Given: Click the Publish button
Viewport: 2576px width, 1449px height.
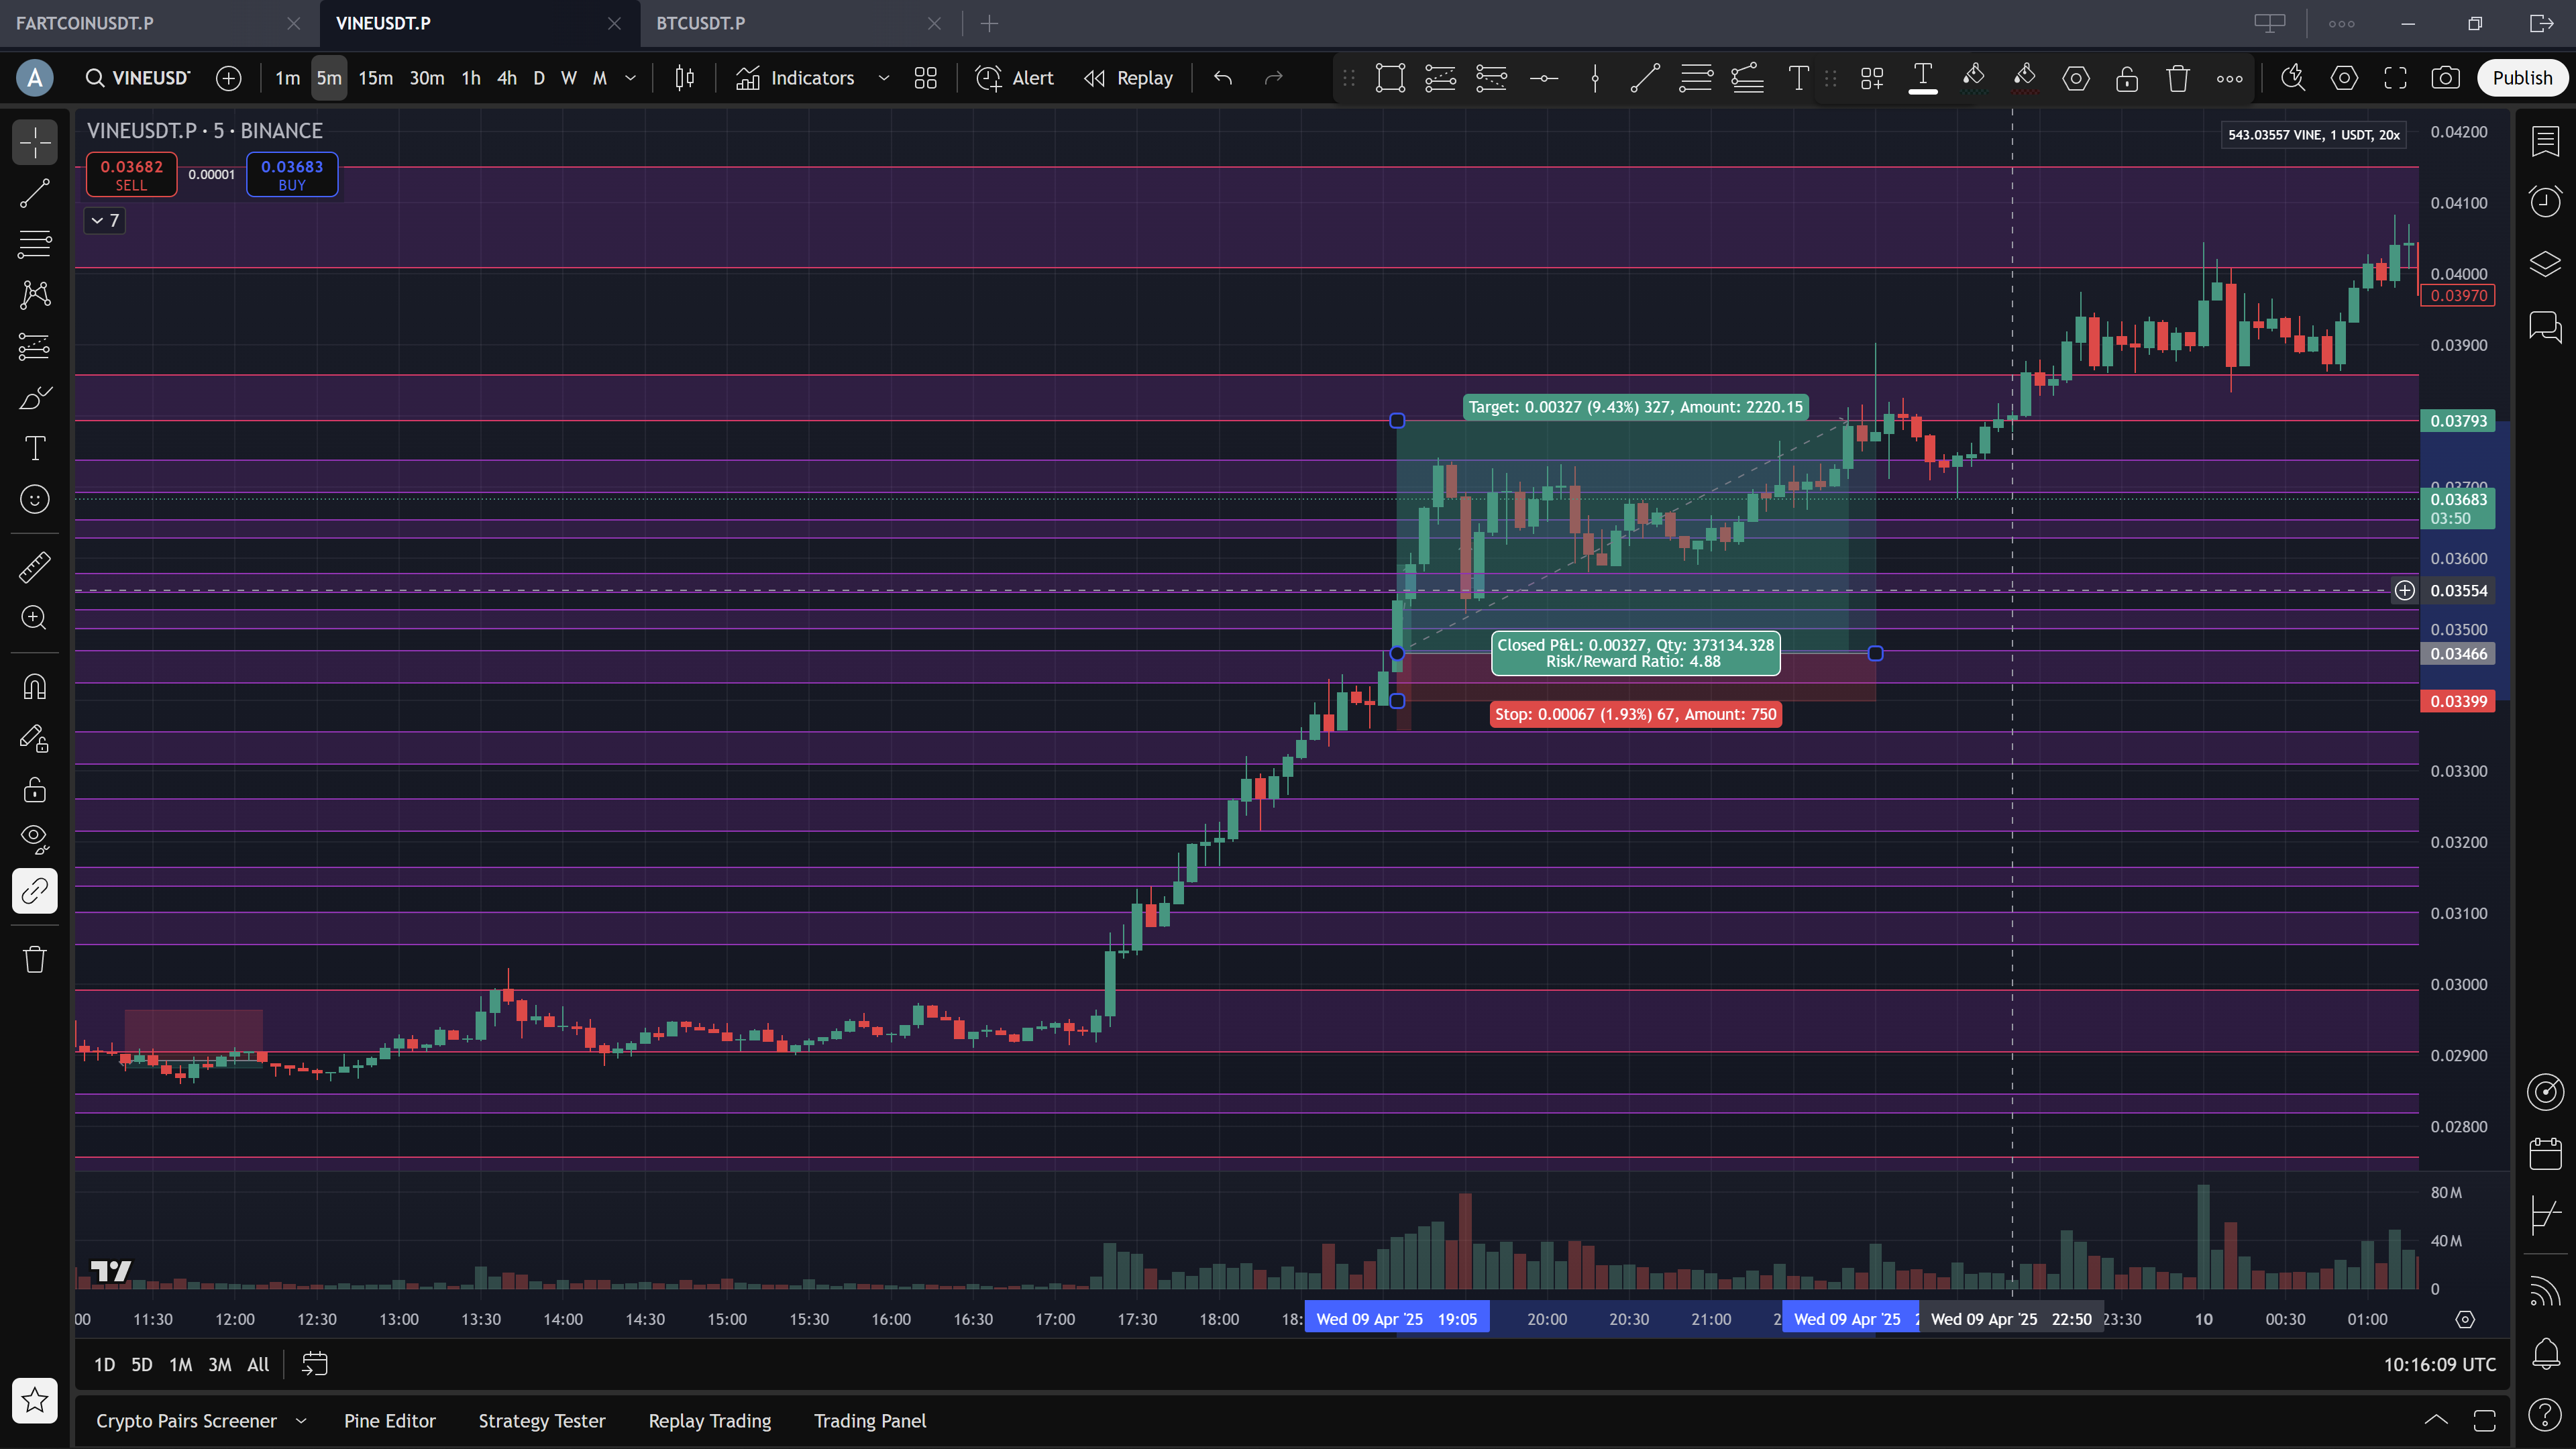Looking at the screenshot, I should click(x=2521, y=78).
